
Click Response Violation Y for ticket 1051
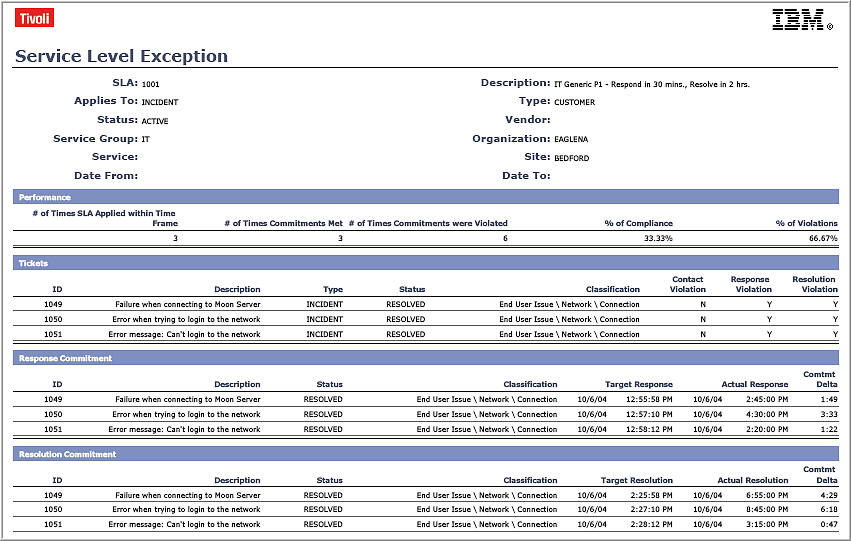coord(769,334)
